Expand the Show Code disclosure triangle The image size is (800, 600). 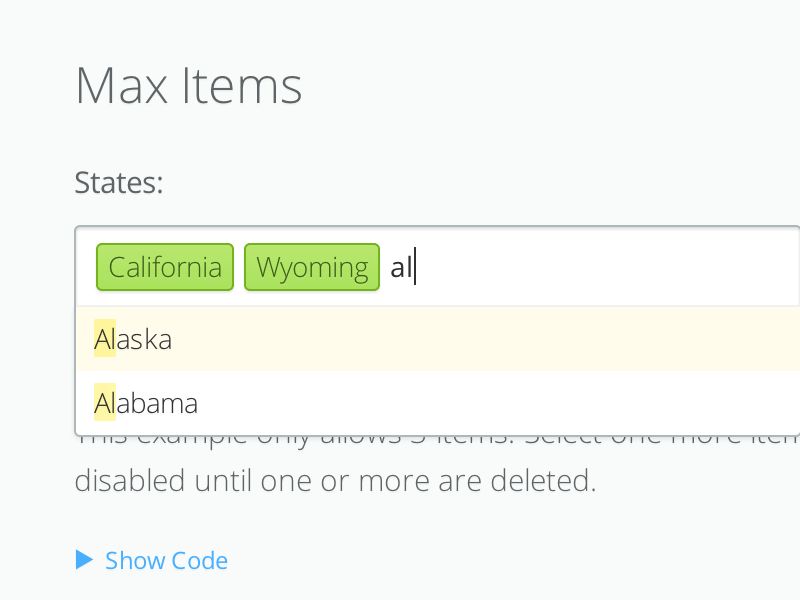pos(84,560)
